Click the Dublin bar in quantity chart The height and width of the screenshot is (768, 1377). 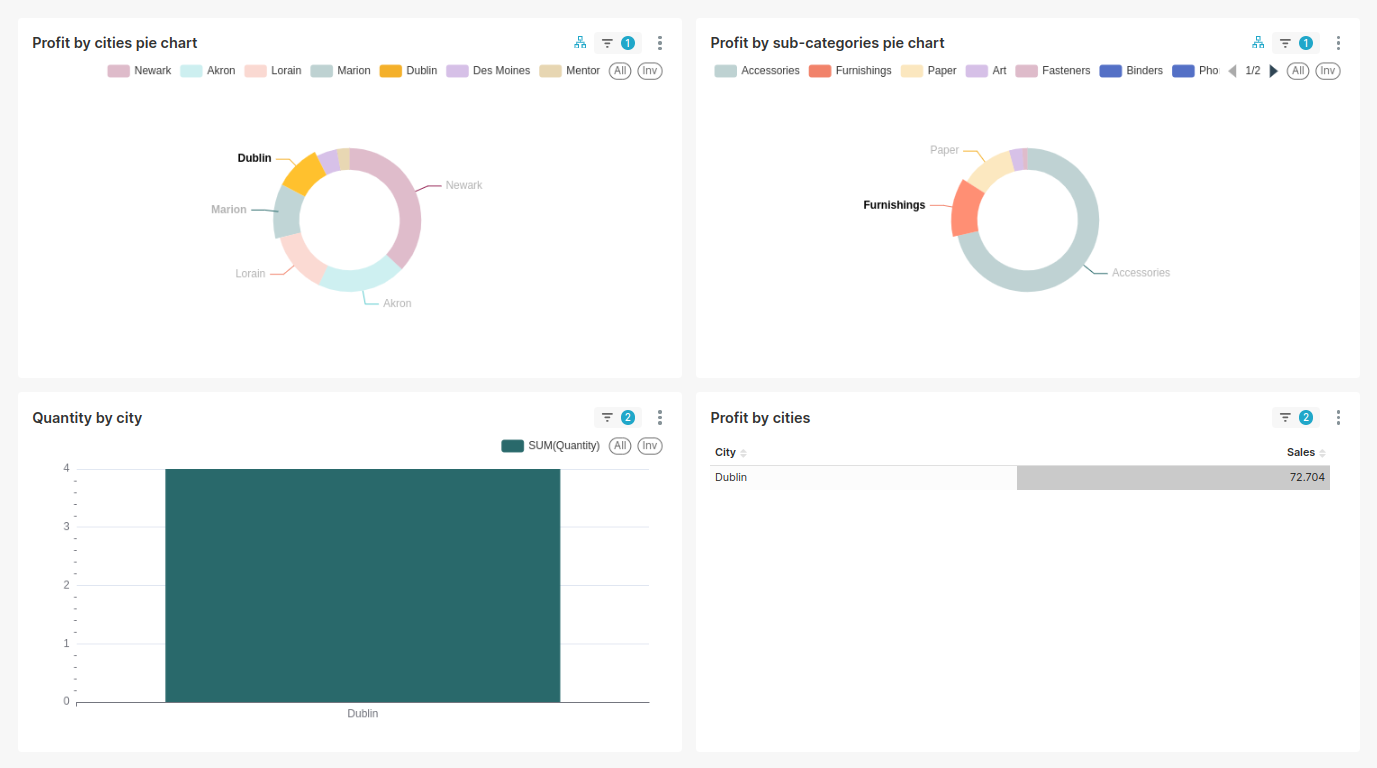click(x=362, y=585)
